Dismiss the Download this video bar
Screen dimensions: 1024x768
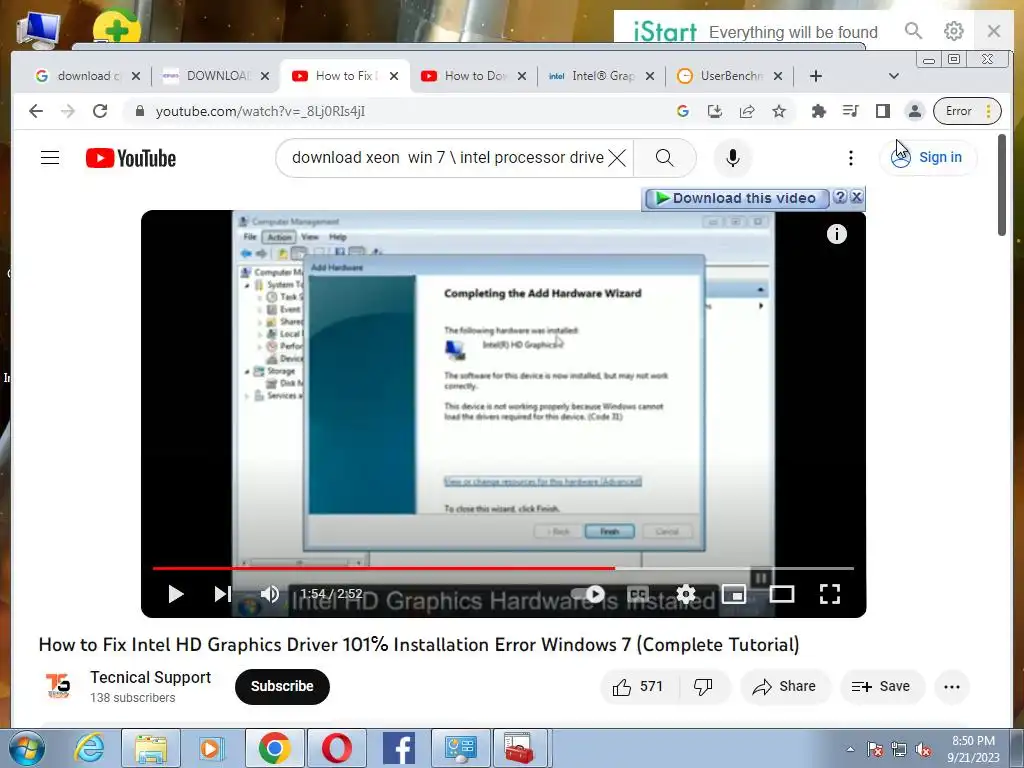click(x=857, y=197)
